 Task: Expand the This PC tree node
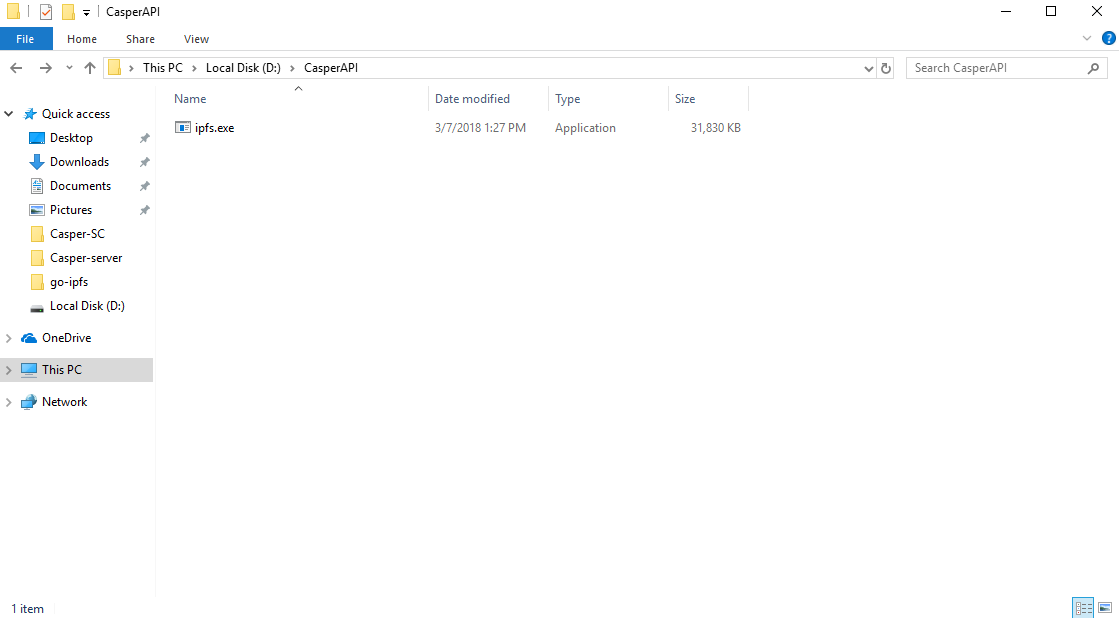(9, 370)
